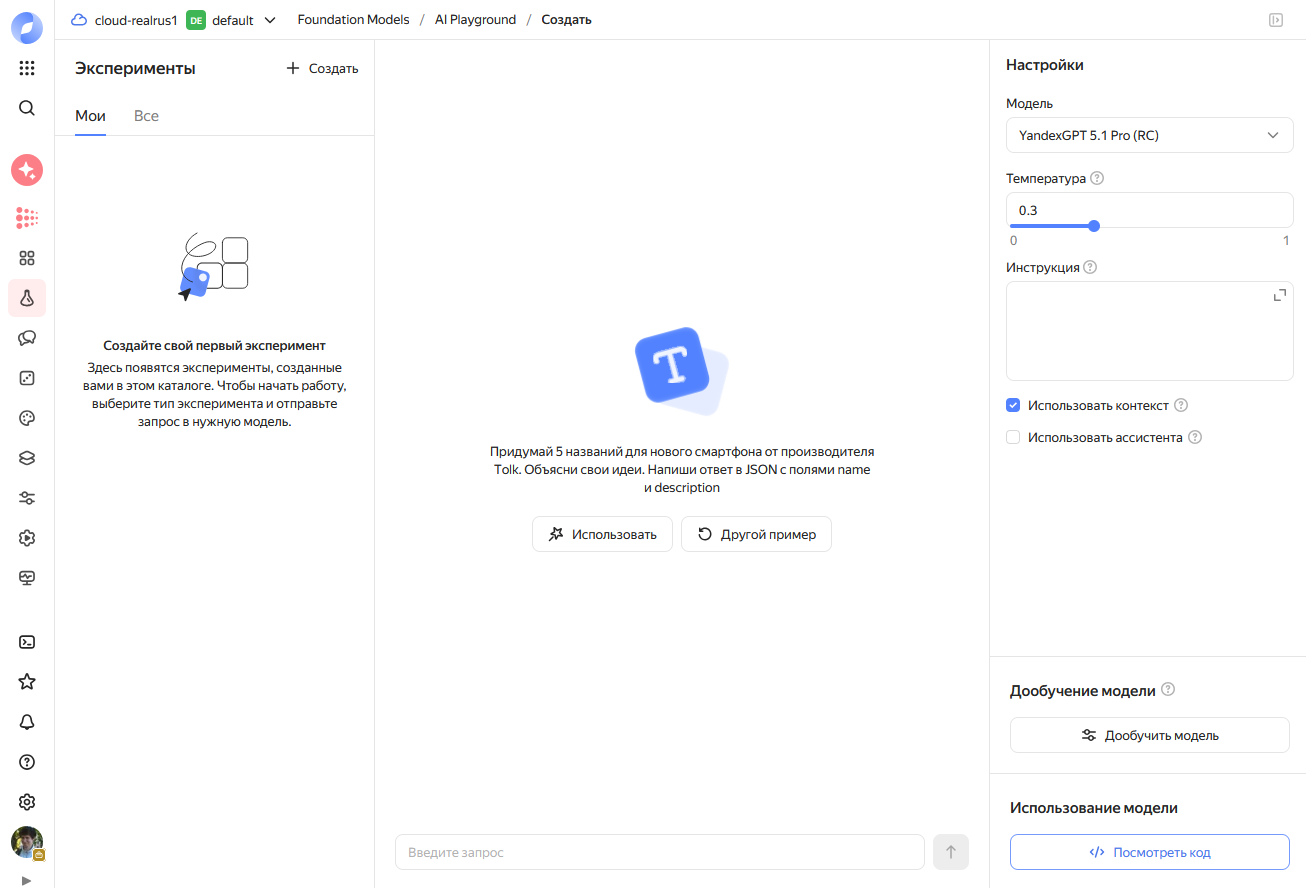Expand the sidebar with bottom arrow
The image size is (1306, 888).
(x=27, y=880)
